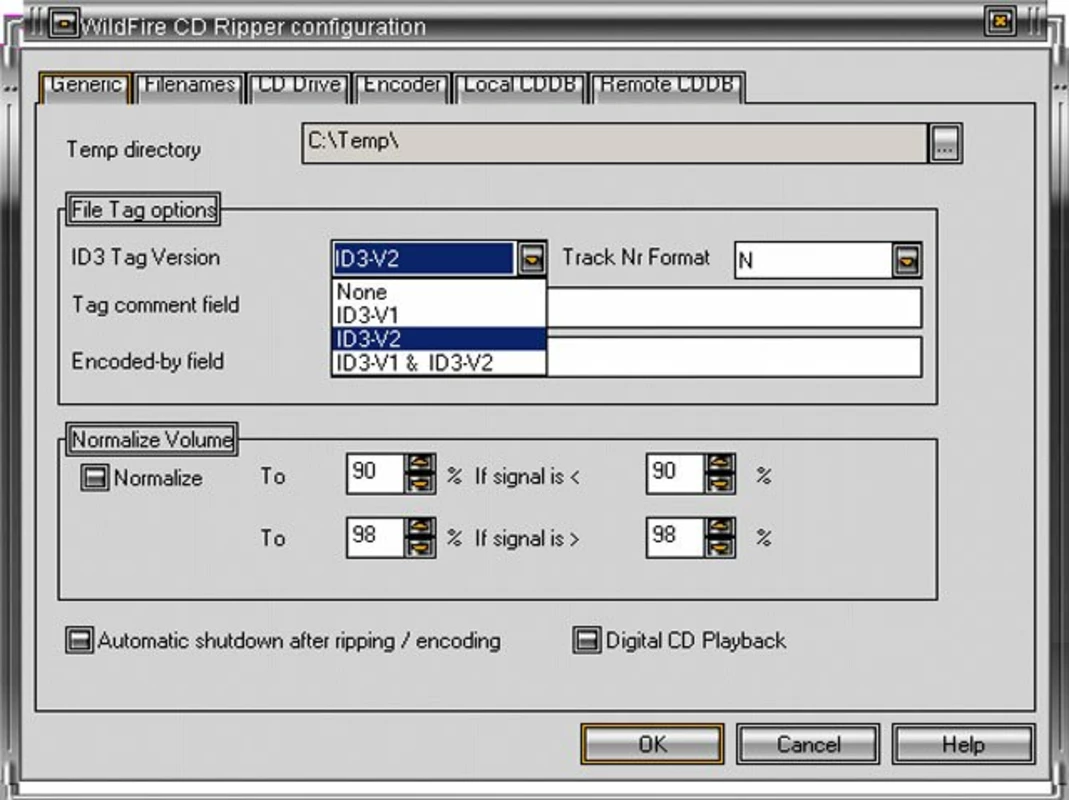Click the Encoded-by field input
The image size is (1069, 800).
(x=734, y=356)
